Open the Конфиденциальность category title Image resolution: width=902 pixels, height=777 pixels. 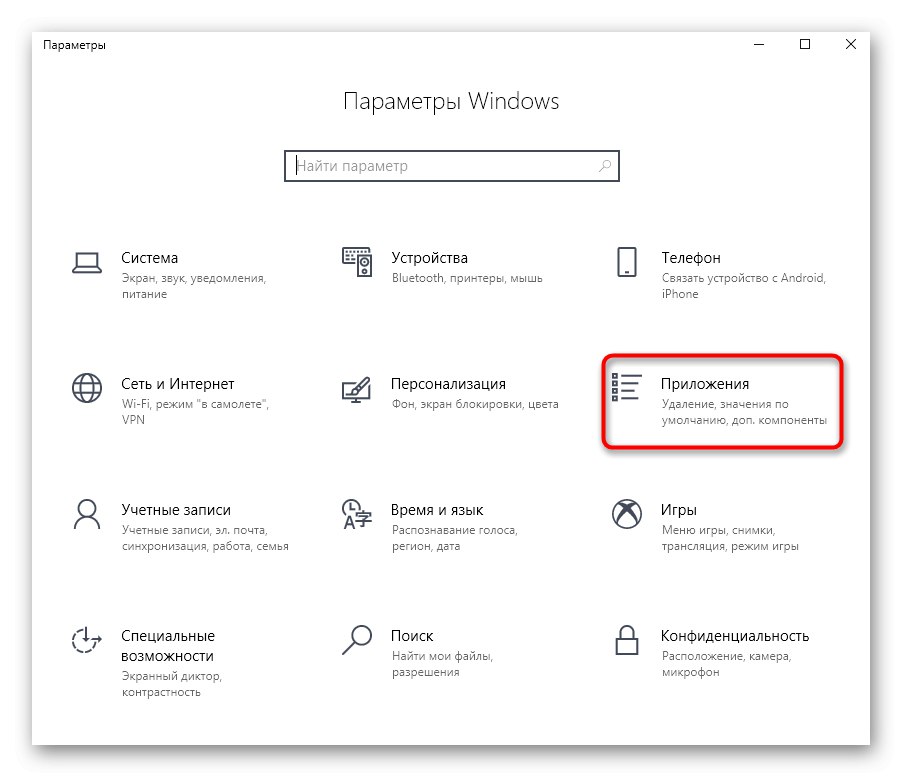pyautogui.click(x=735, y=636)
